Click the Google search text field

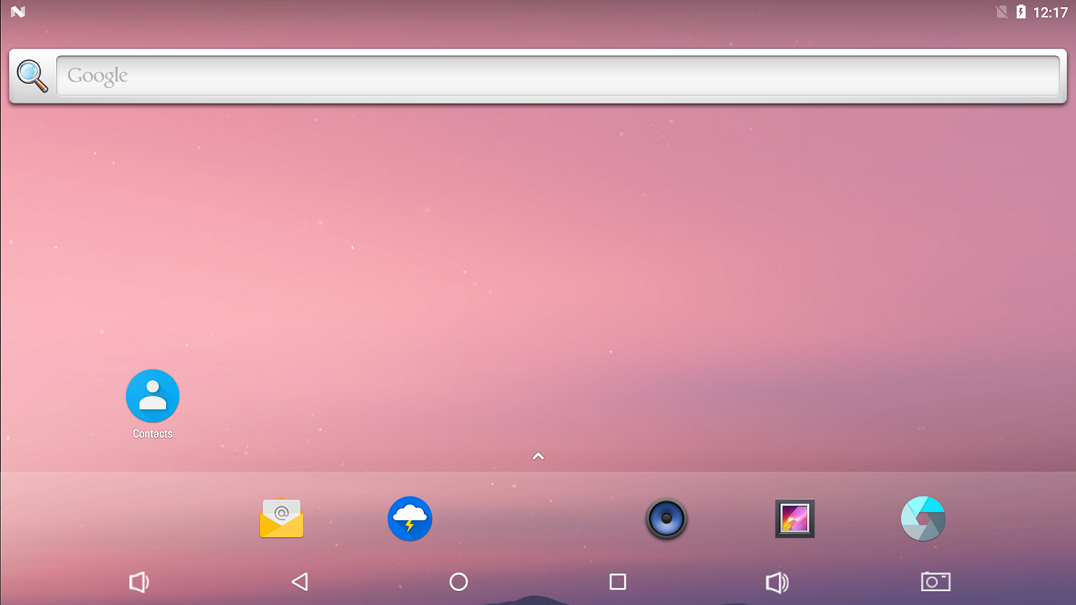pos(557,76)
